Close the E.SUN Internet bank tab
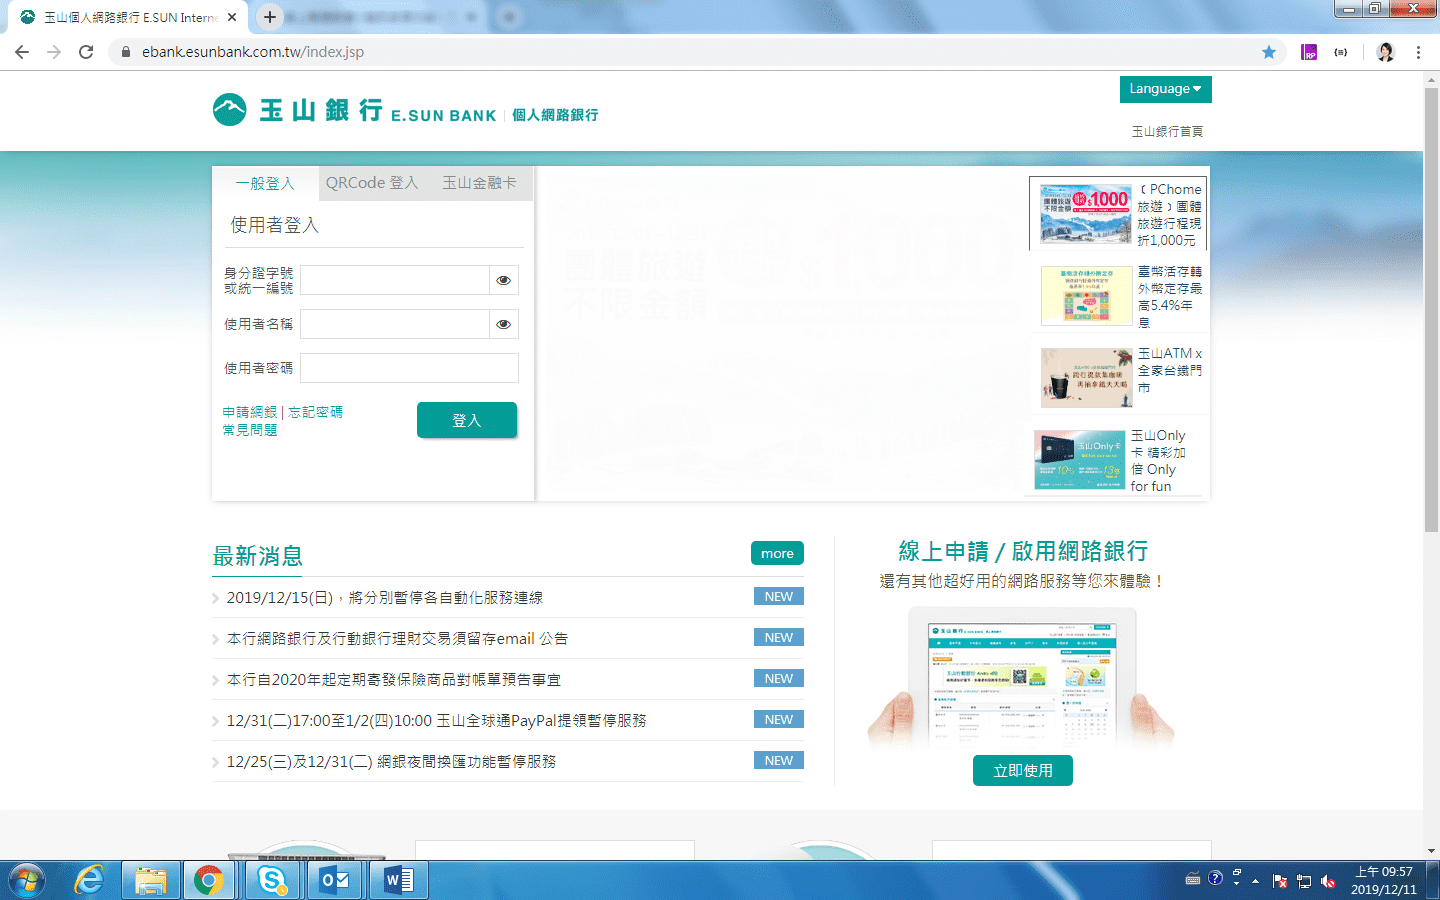Image resolution: width=1440 pixels, height=900 pixels. click(232, 17)
